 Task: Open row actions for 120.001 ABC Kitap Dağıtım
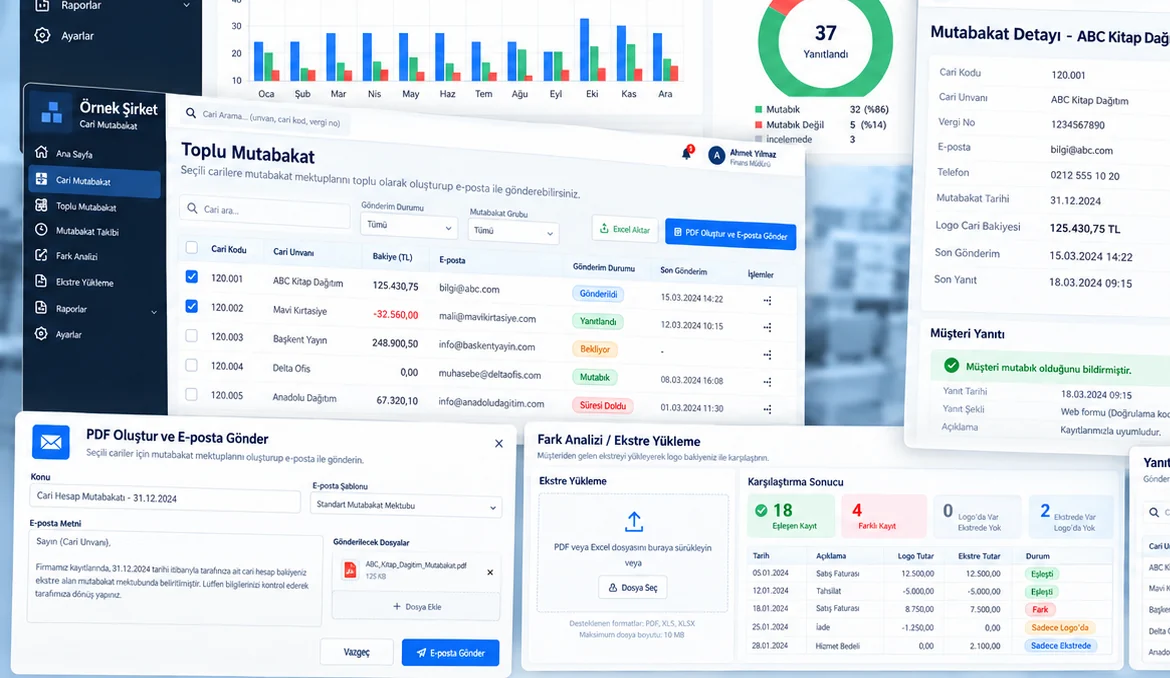(767, 301)
